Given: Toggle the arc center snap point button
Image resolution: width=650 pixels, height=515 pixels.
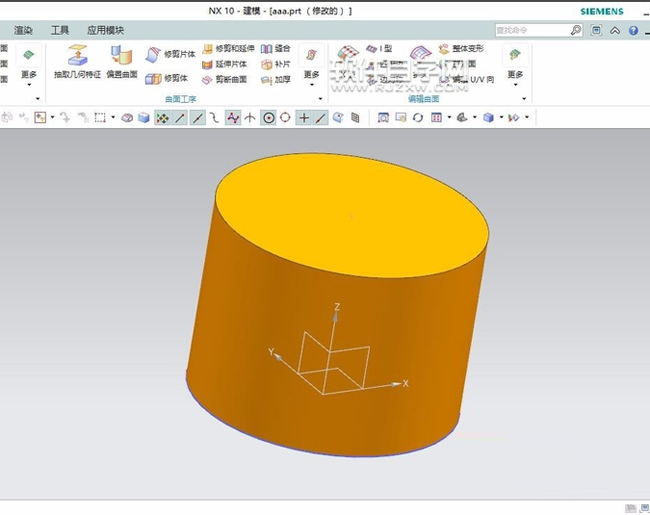Looking at the screenshot, I should (x=268, y=118).
